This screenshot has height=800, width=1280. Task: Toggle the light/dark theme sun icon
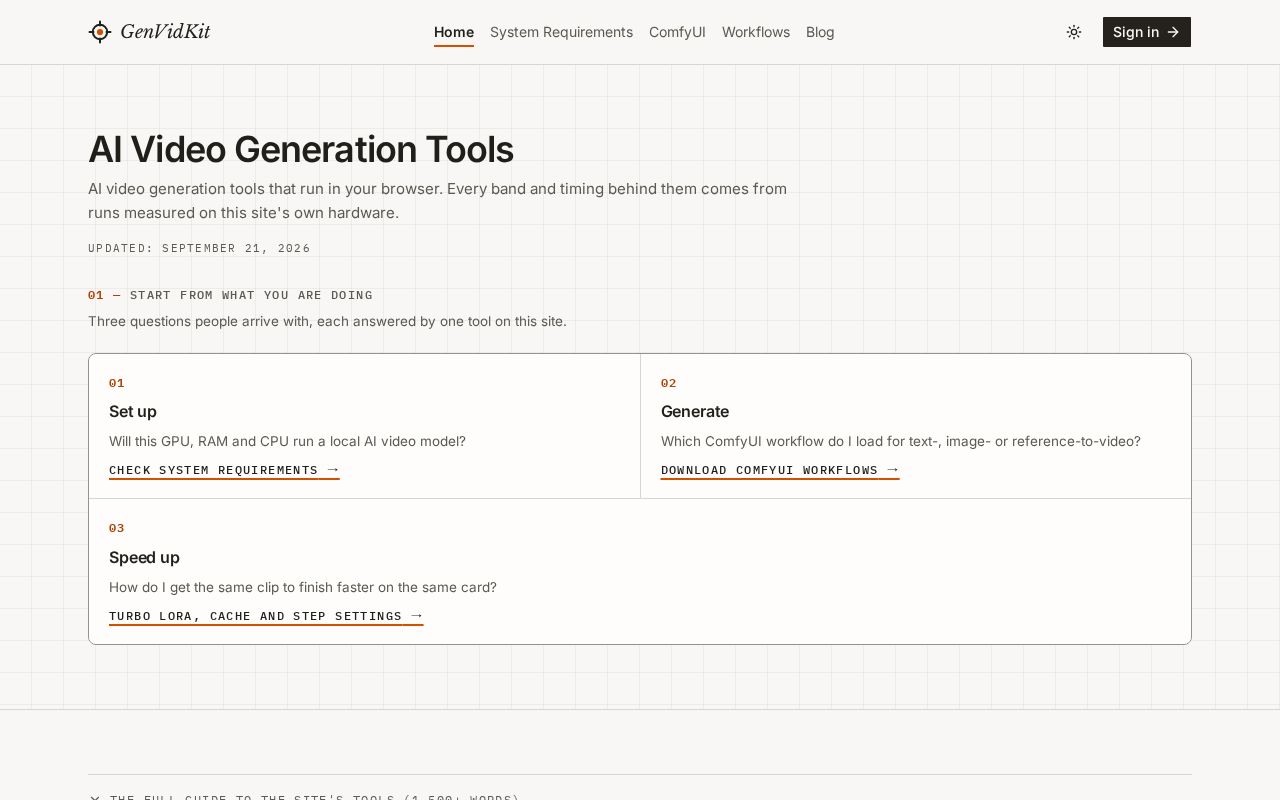point(1074,32)
